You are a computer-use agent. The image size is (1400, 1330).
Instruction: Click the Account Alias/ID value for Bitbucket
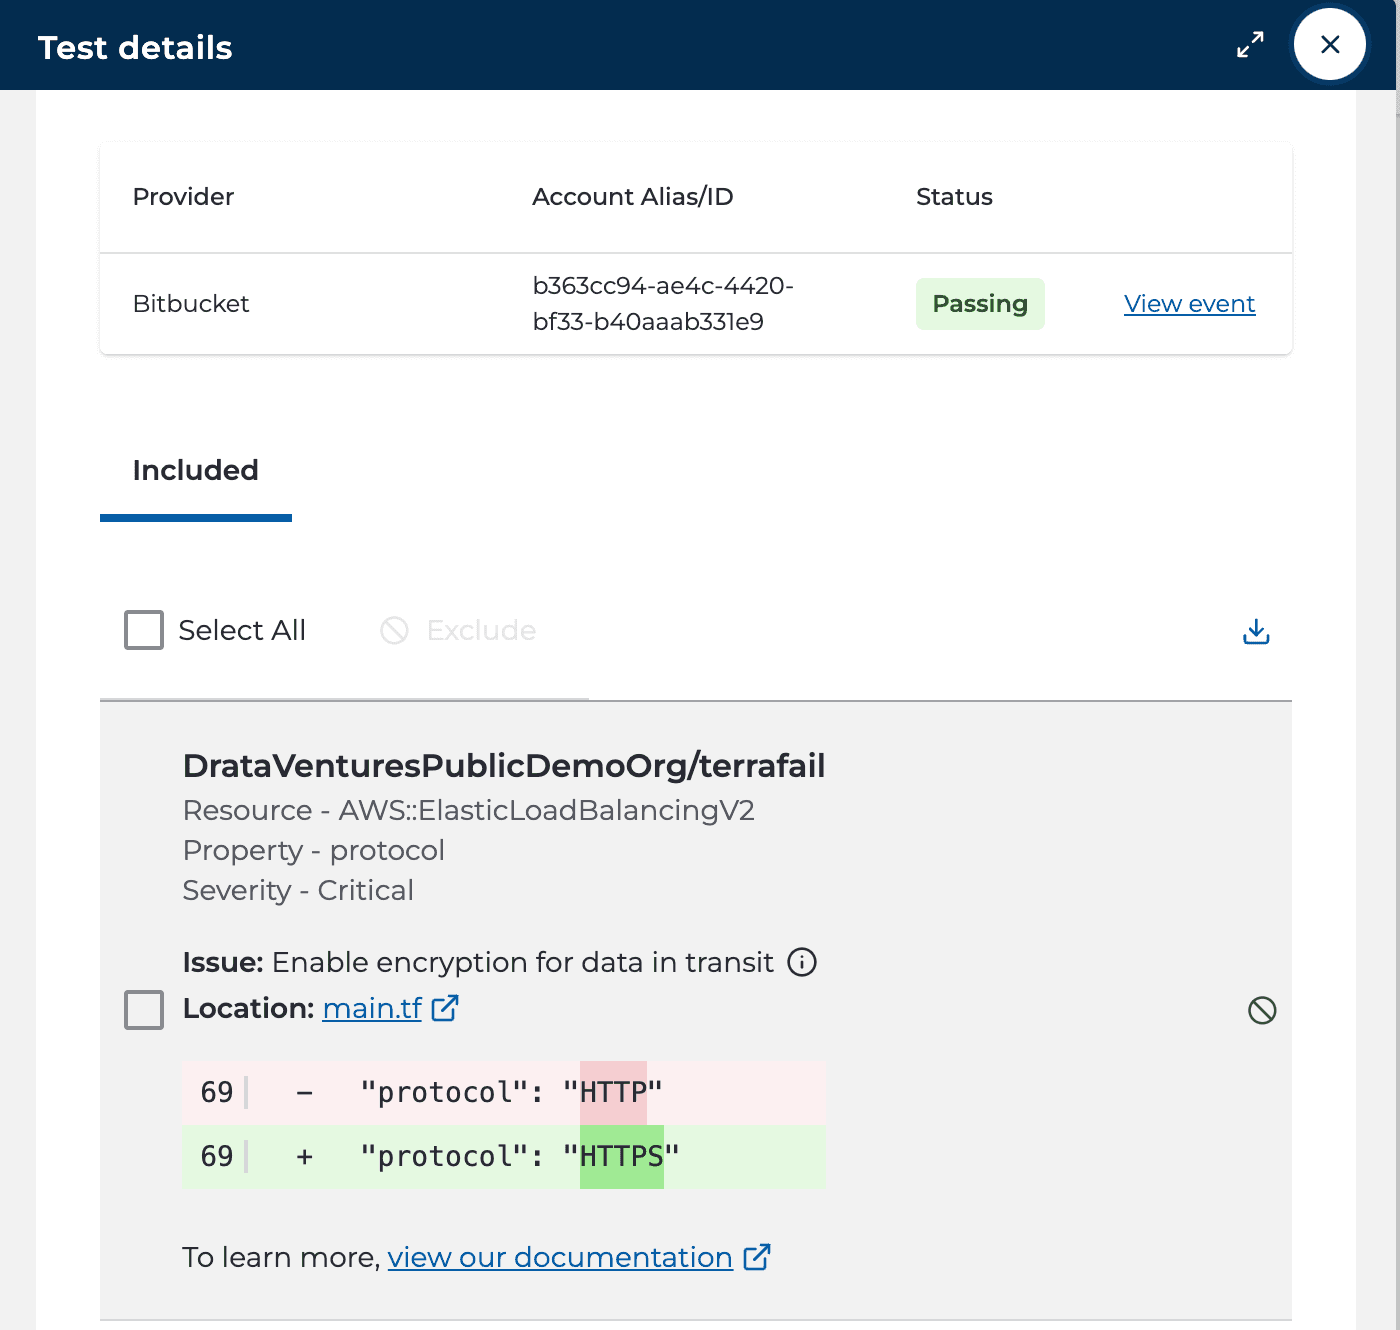point(663,303)
